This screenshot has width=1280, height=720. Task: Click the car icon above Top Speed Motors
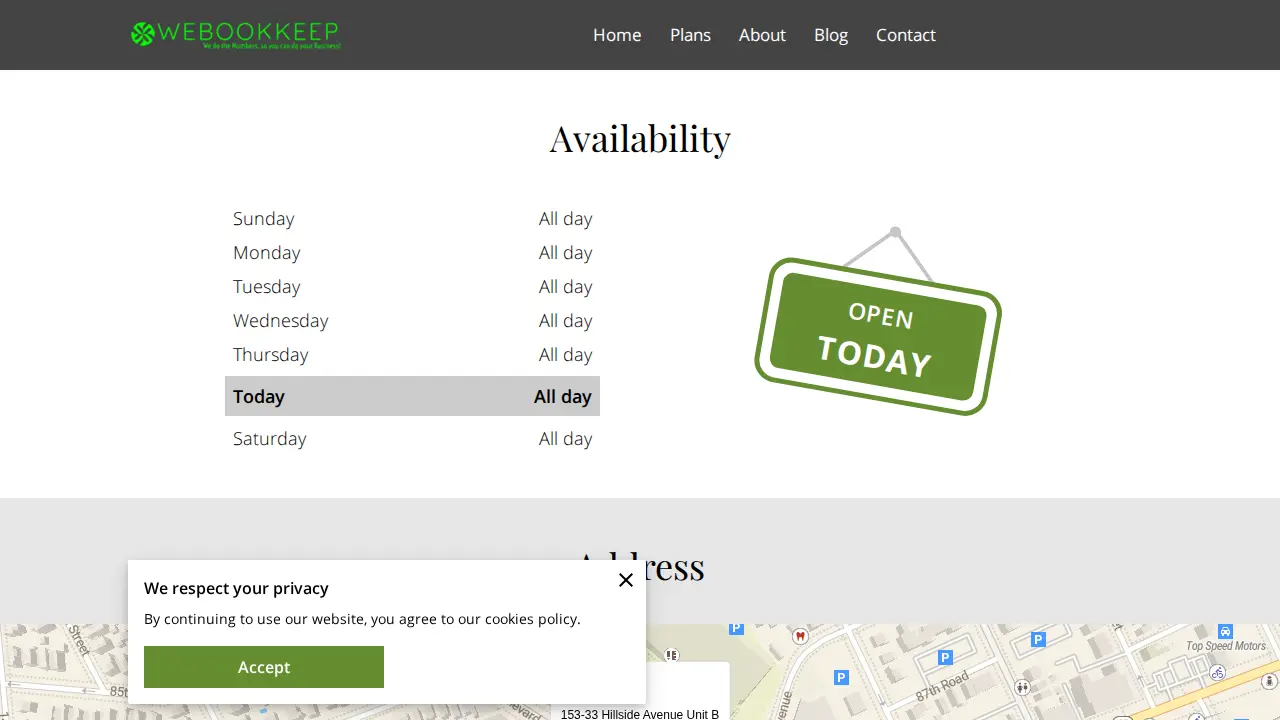click(x=1225, y=632)
